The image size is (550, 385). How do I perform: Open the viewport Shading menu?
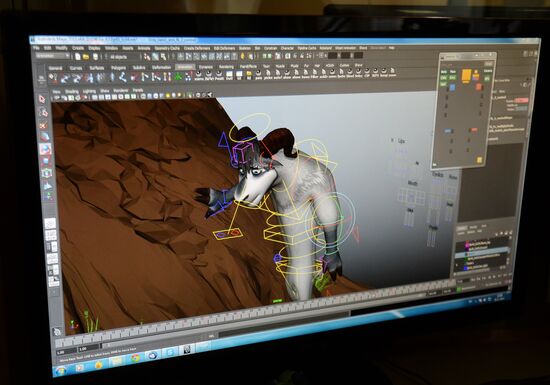[x=72, y=91]
